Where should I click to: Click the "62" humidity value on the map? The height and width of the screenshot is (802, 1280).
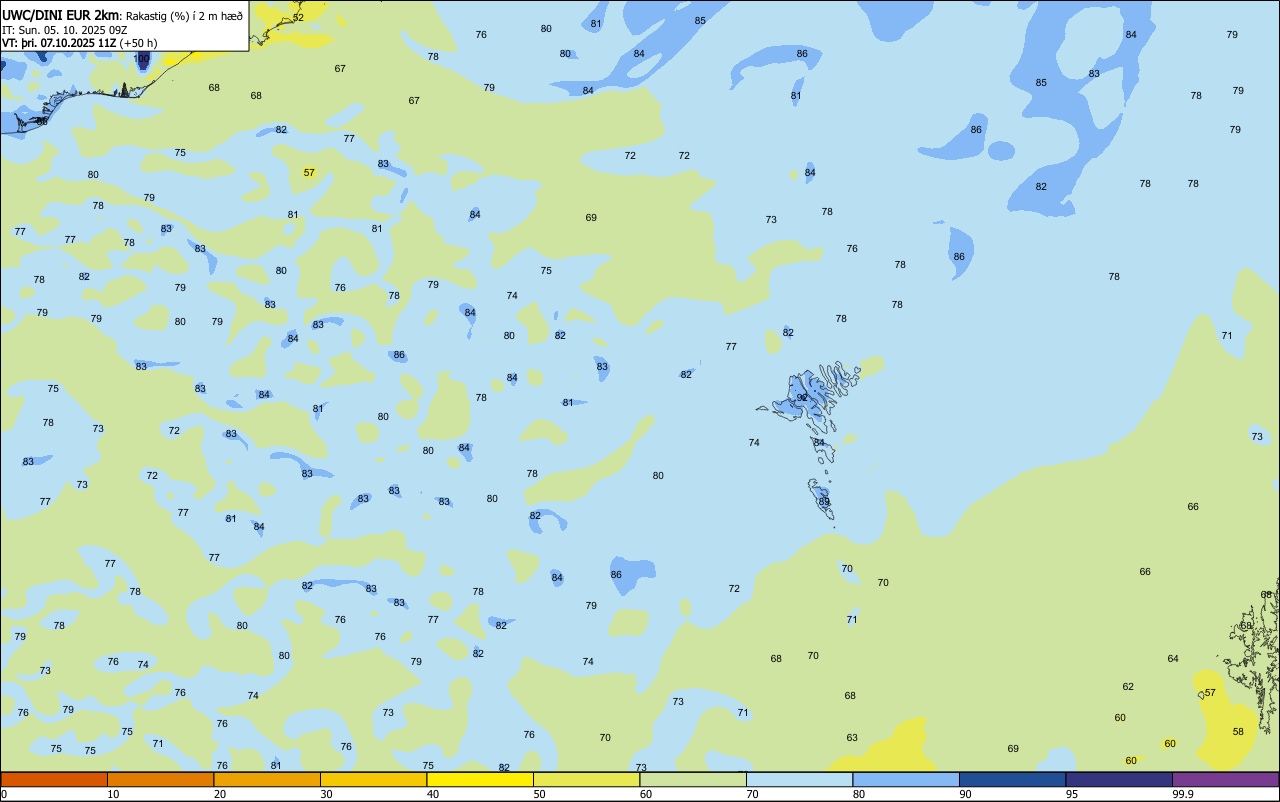pos(1128,687)
